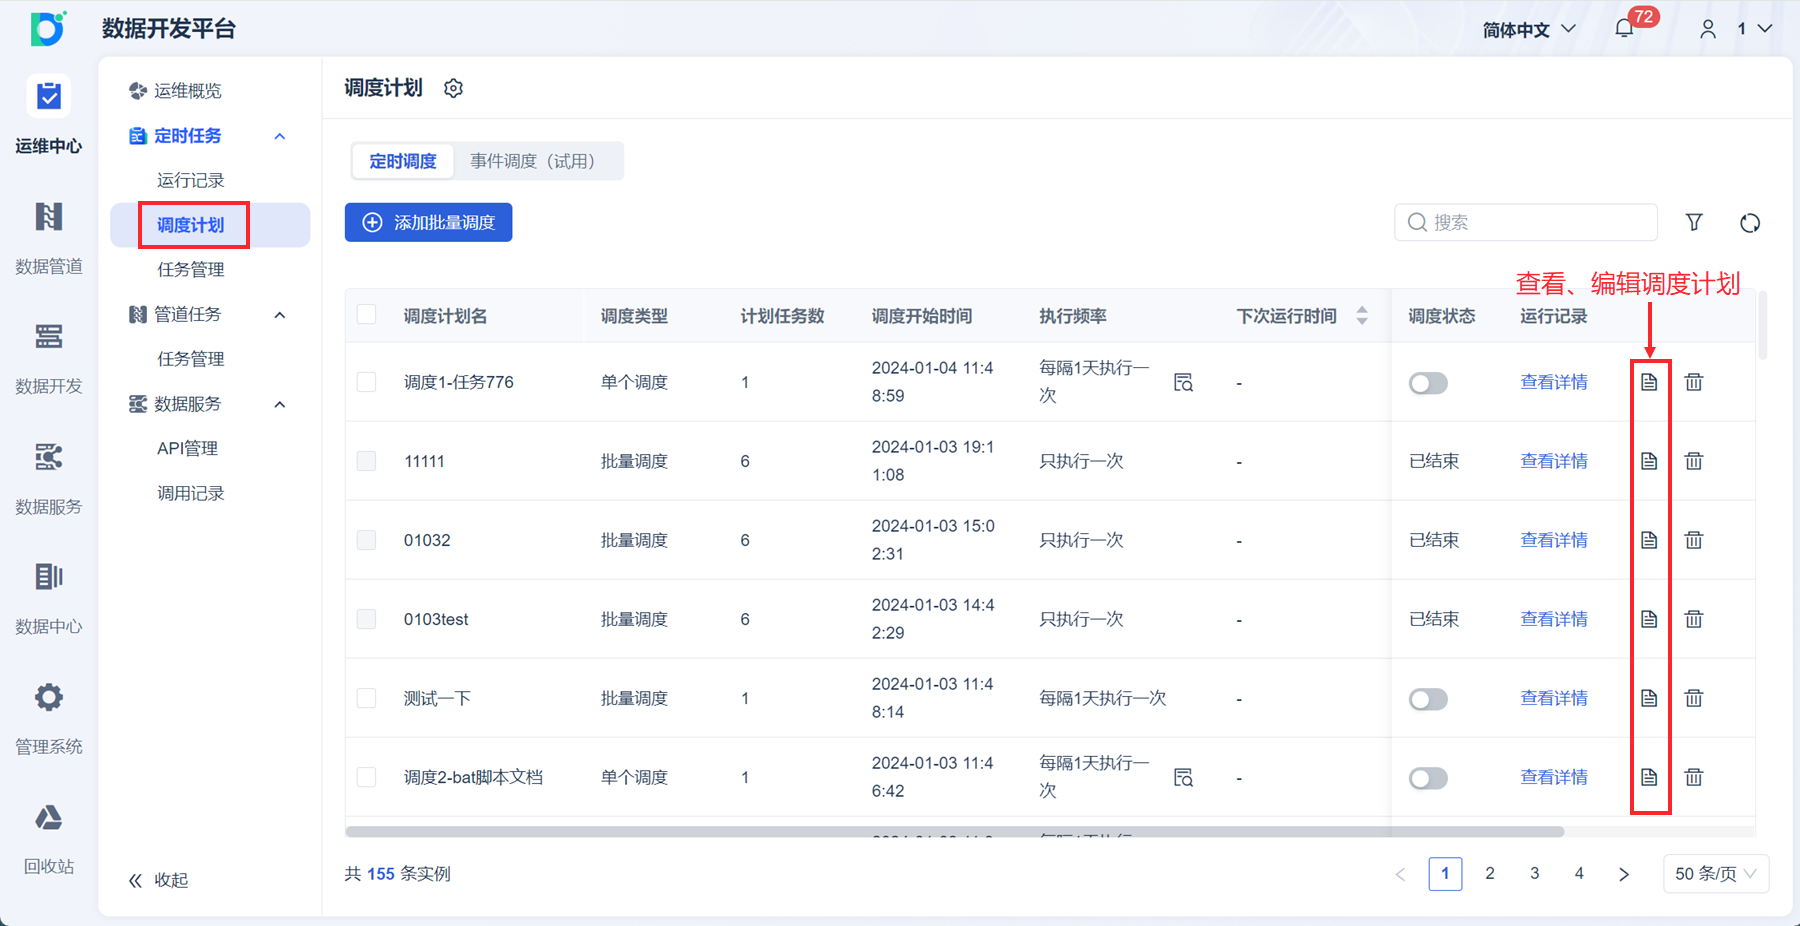The height and width of the screenshot is (926, 1800).
Task: Check the box for row 11111
Action: coord(367,461)
